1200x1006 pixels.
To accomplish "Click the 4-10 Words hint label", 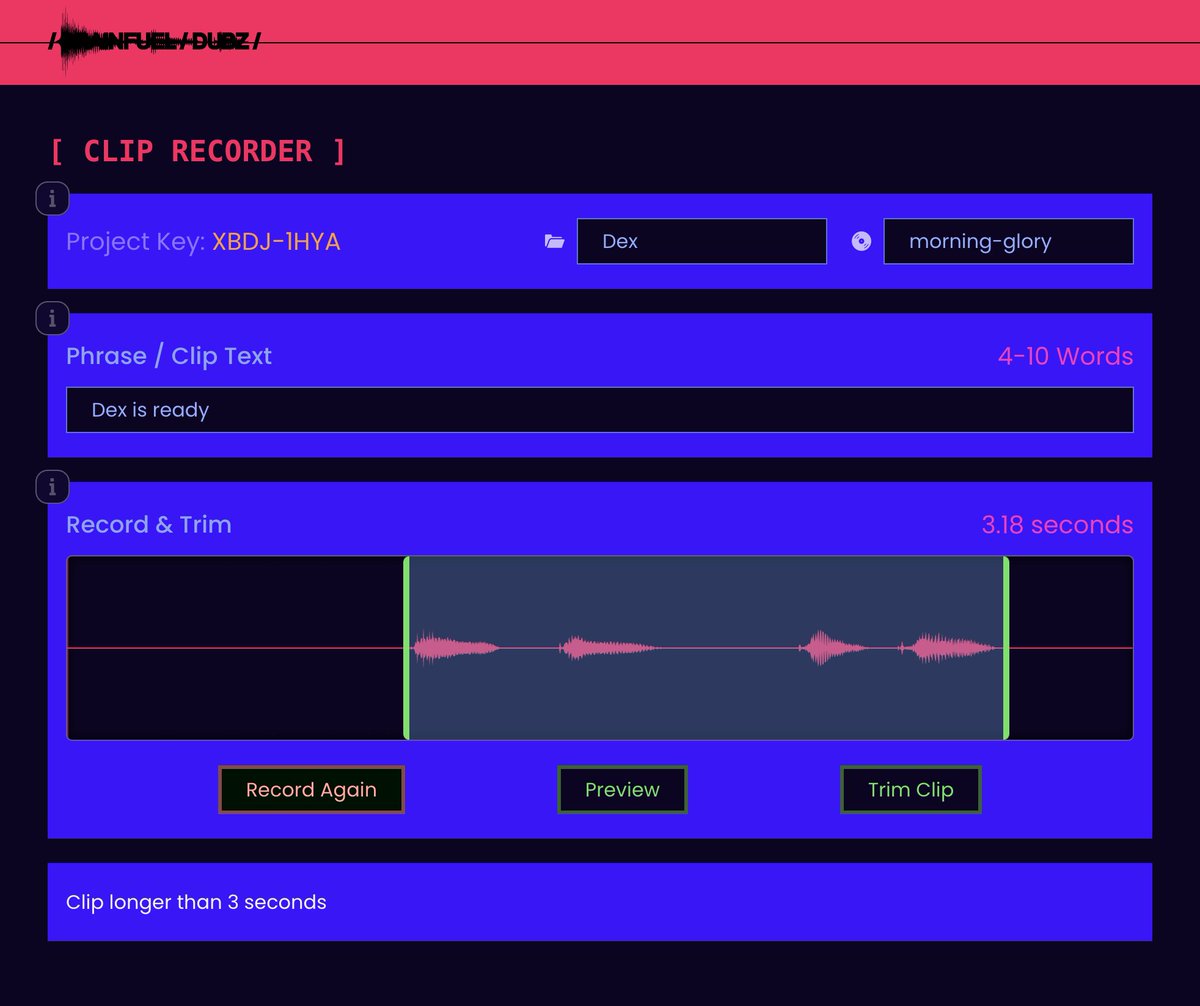I will point(1064,356).
